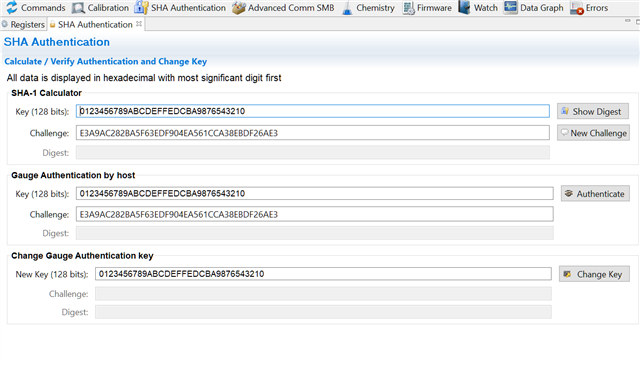Open the Errors toolbar icon
The height and width of the screenshot is (367, 640).
point(577,8)
